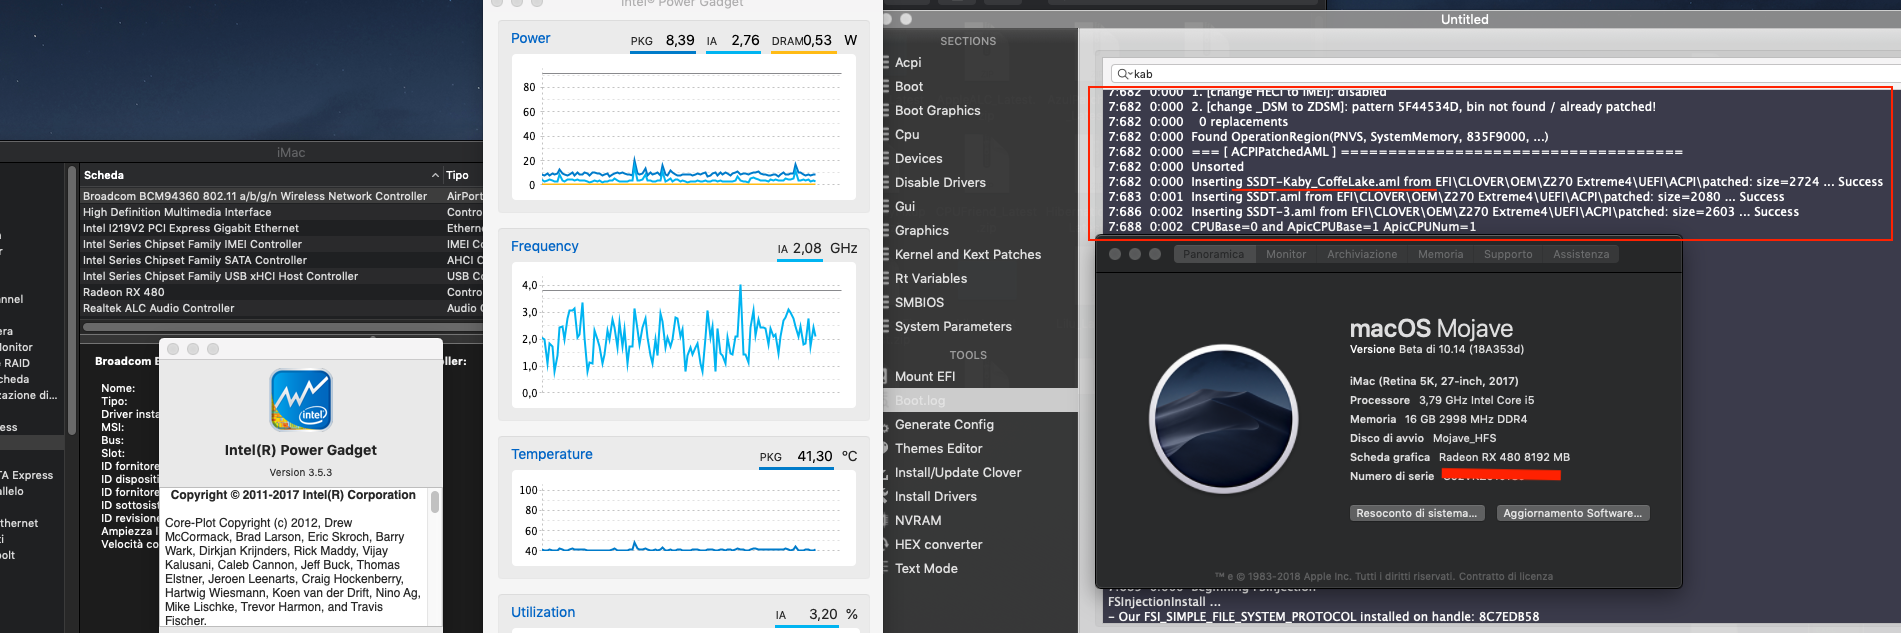Select the Intel I219V2 Gigabit Ethernet row
Image resolution: width=1901 pixels, height=633 pixels.
pyautogui.click(x=281, y=228)
